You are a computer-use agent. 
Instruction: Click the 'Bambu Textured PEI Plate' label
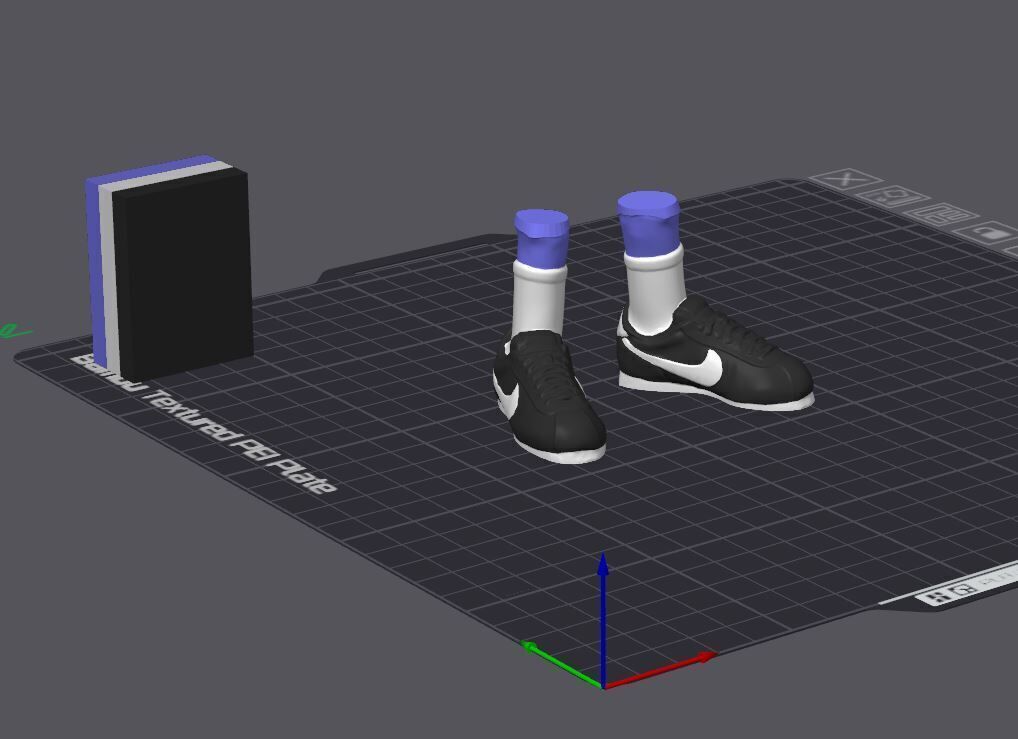(x=205, y=423)
